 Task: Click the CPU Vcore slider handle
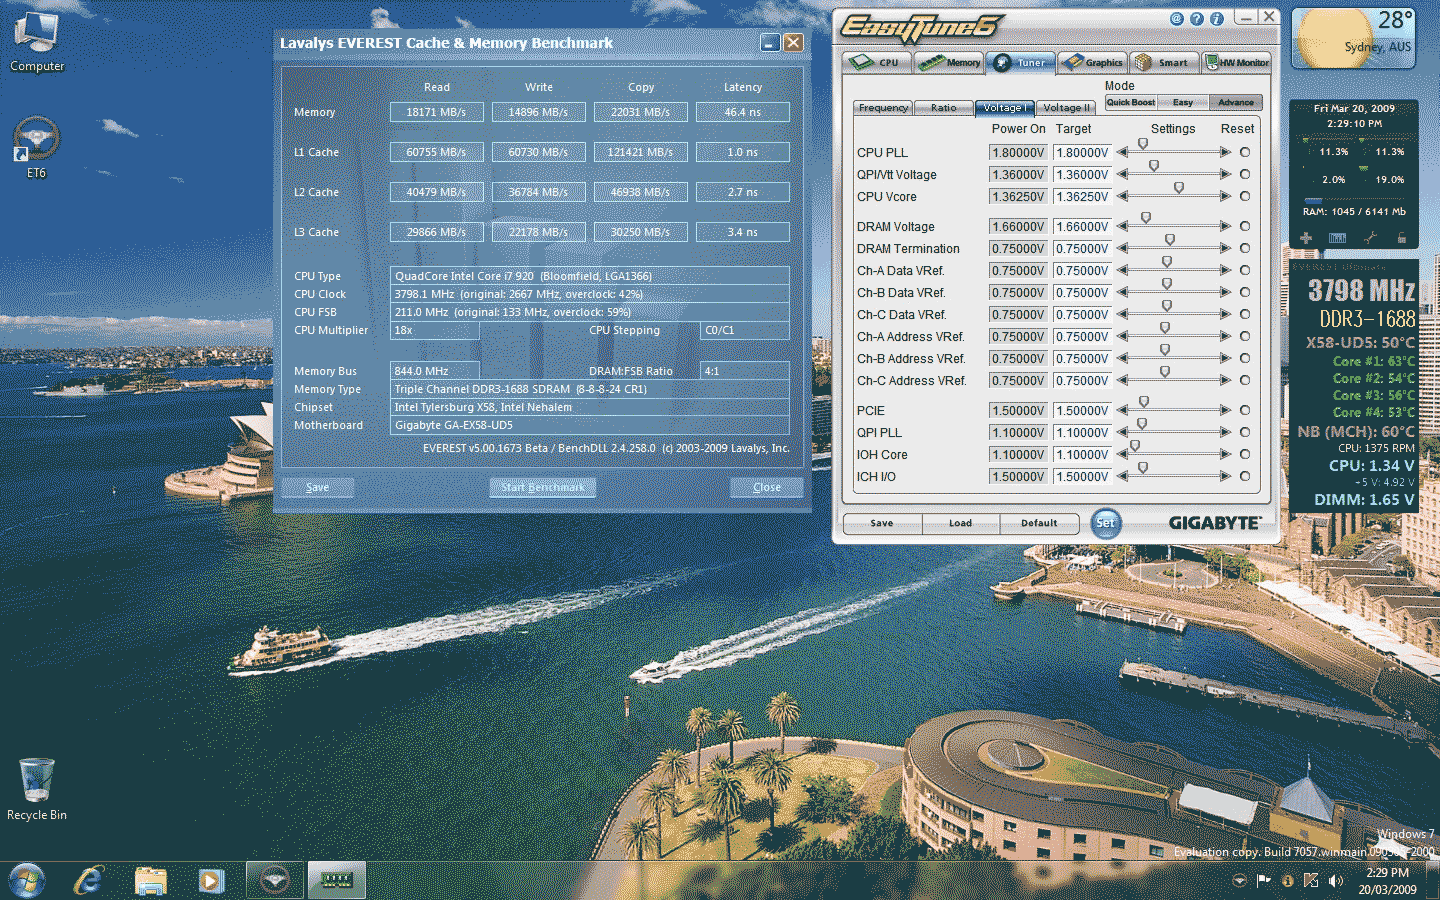click(x=1179, y=188)
